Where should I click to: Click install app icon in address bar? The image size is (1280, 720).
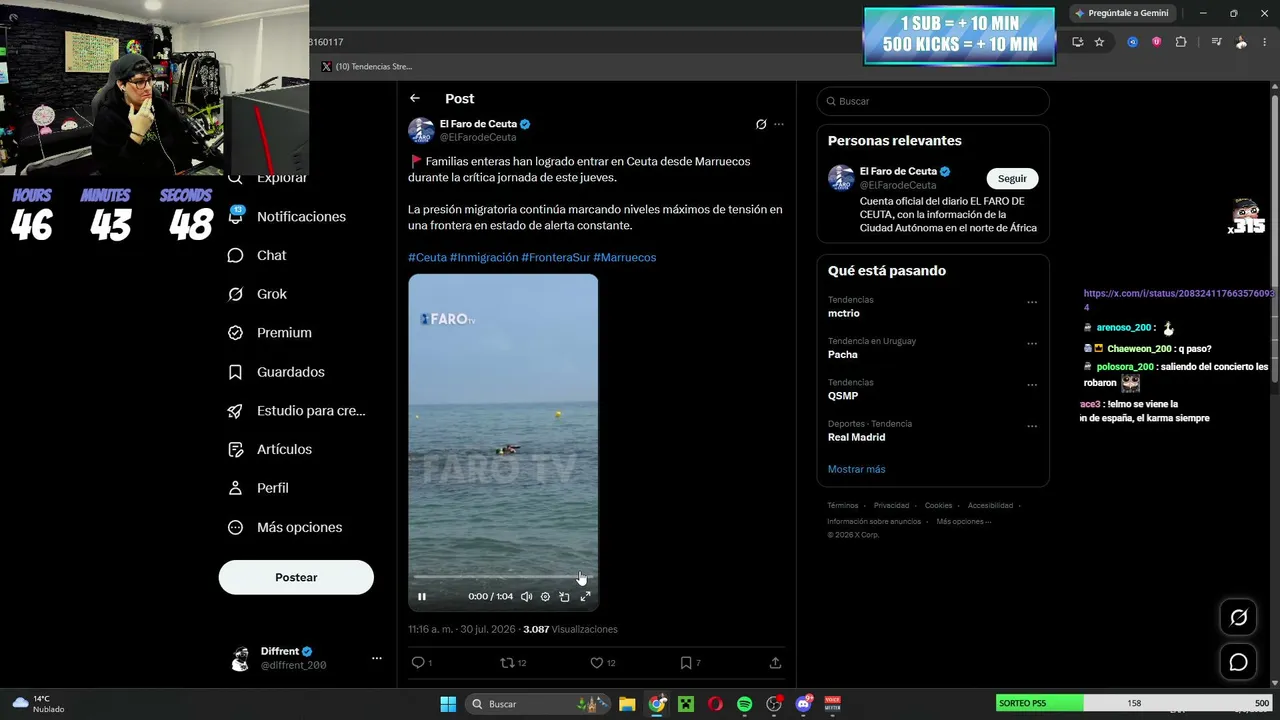click(1077, 42)
